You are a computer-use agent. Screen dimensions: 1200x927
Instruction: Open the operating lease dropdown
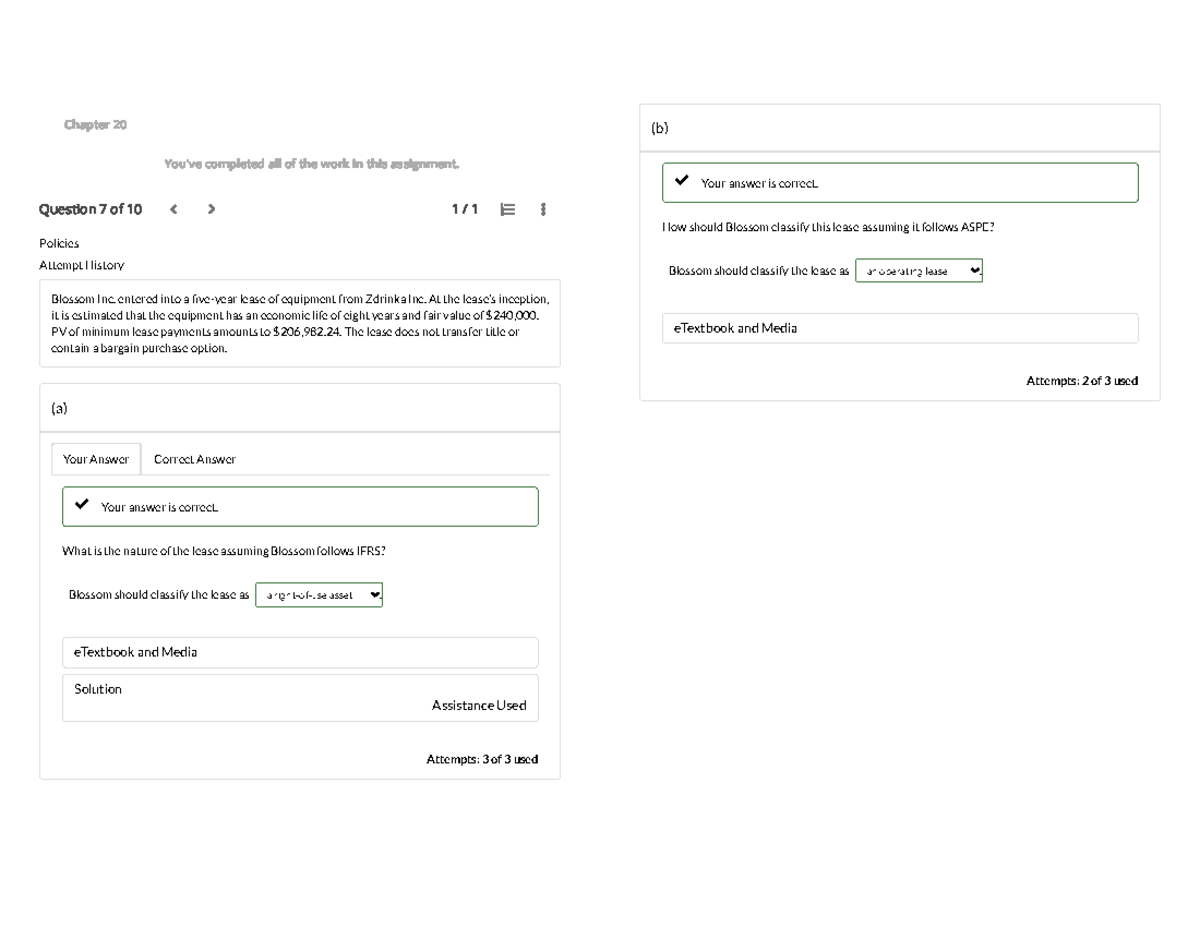[x=919, y=271]
